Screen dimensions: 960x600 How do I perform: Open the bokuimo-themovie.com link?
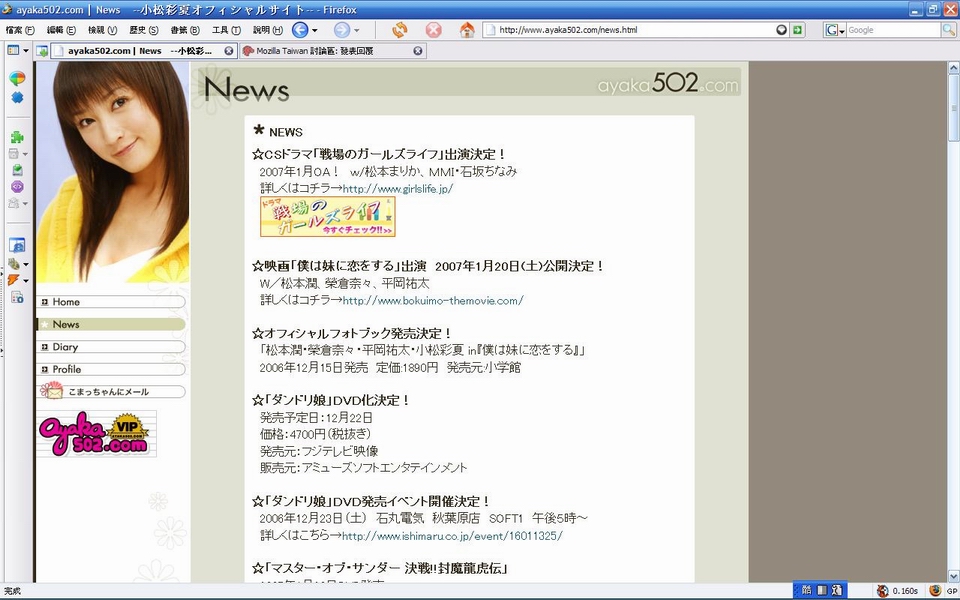[433, 300]
